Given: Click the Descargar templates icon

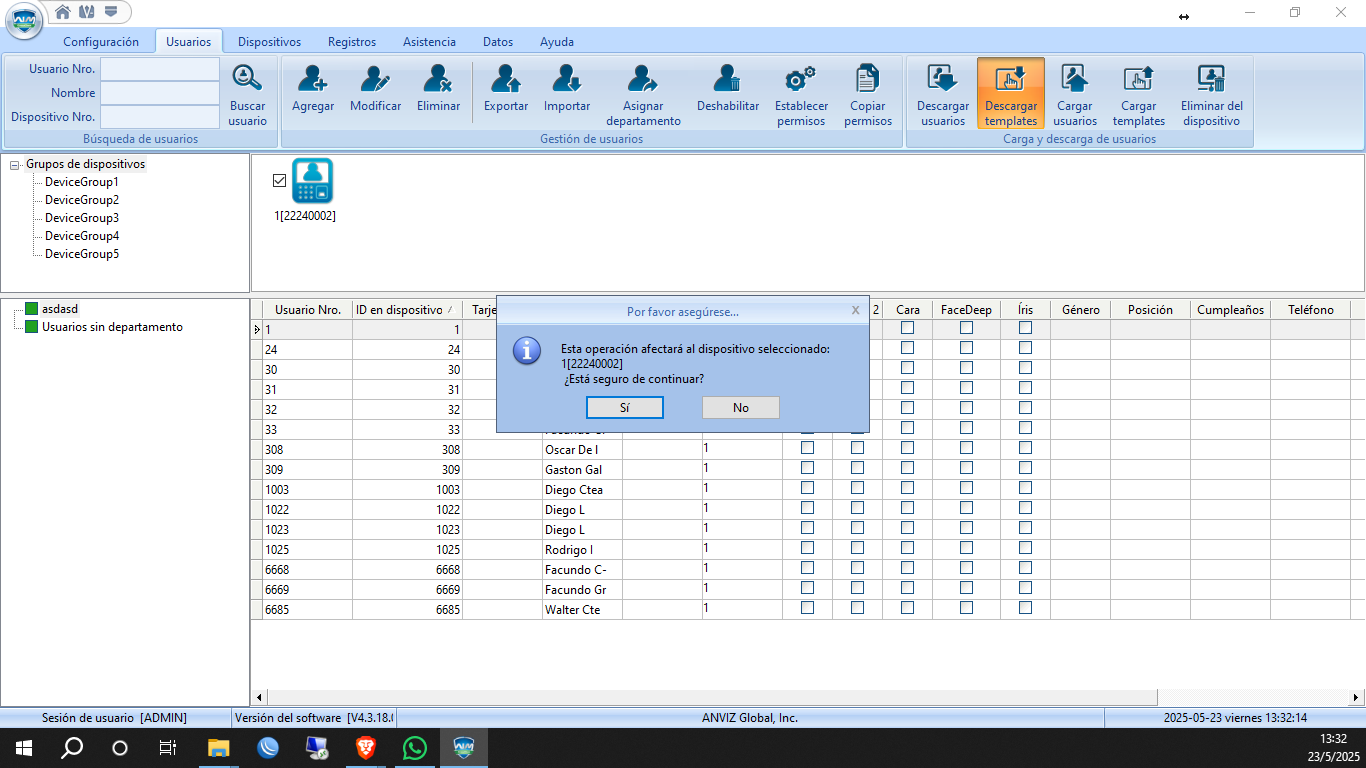Looking at the screenshot, I should (1011, 78).
